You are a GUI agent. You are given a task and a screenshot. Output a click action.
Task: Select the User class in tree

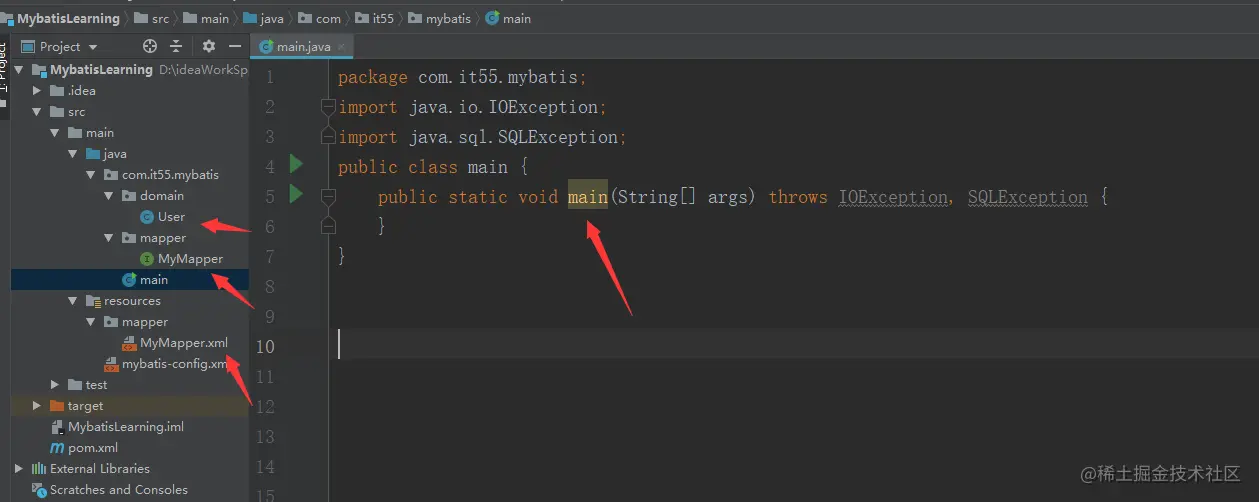tap(171, 217)
